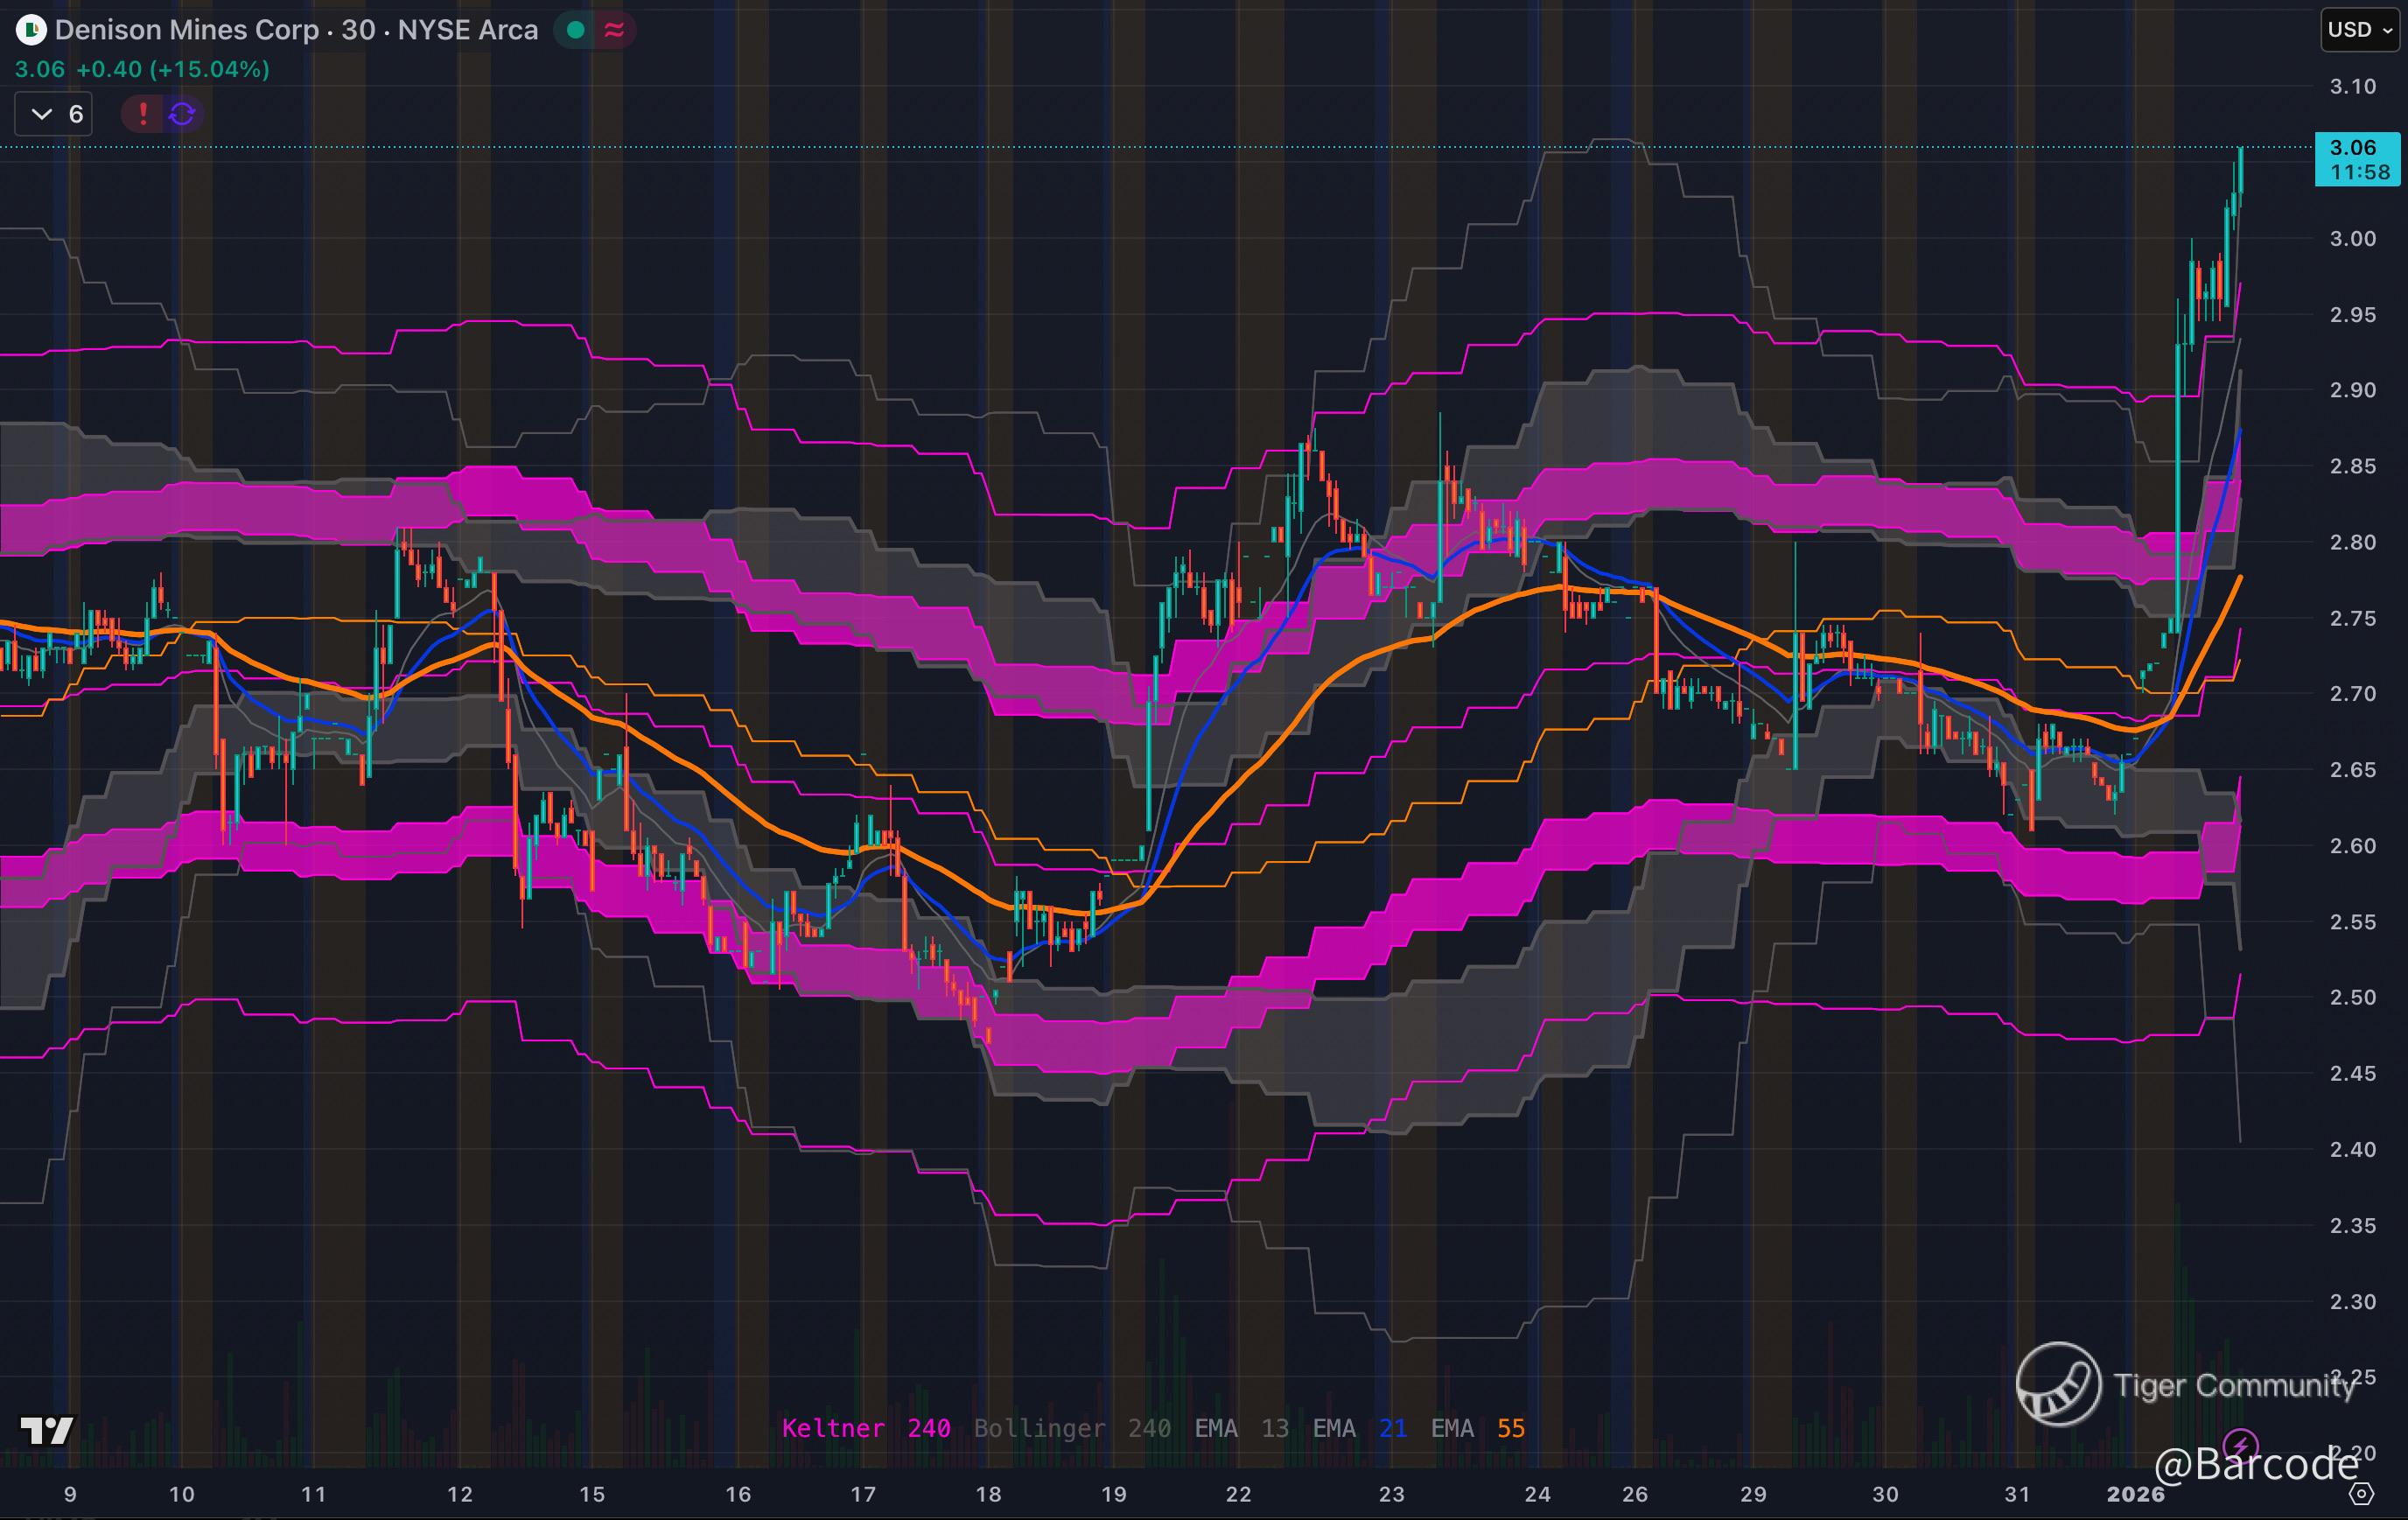Screen dimensions: 2408x1520
Task: Click the purple refresh cycle icon
Action: click(182, 114)
